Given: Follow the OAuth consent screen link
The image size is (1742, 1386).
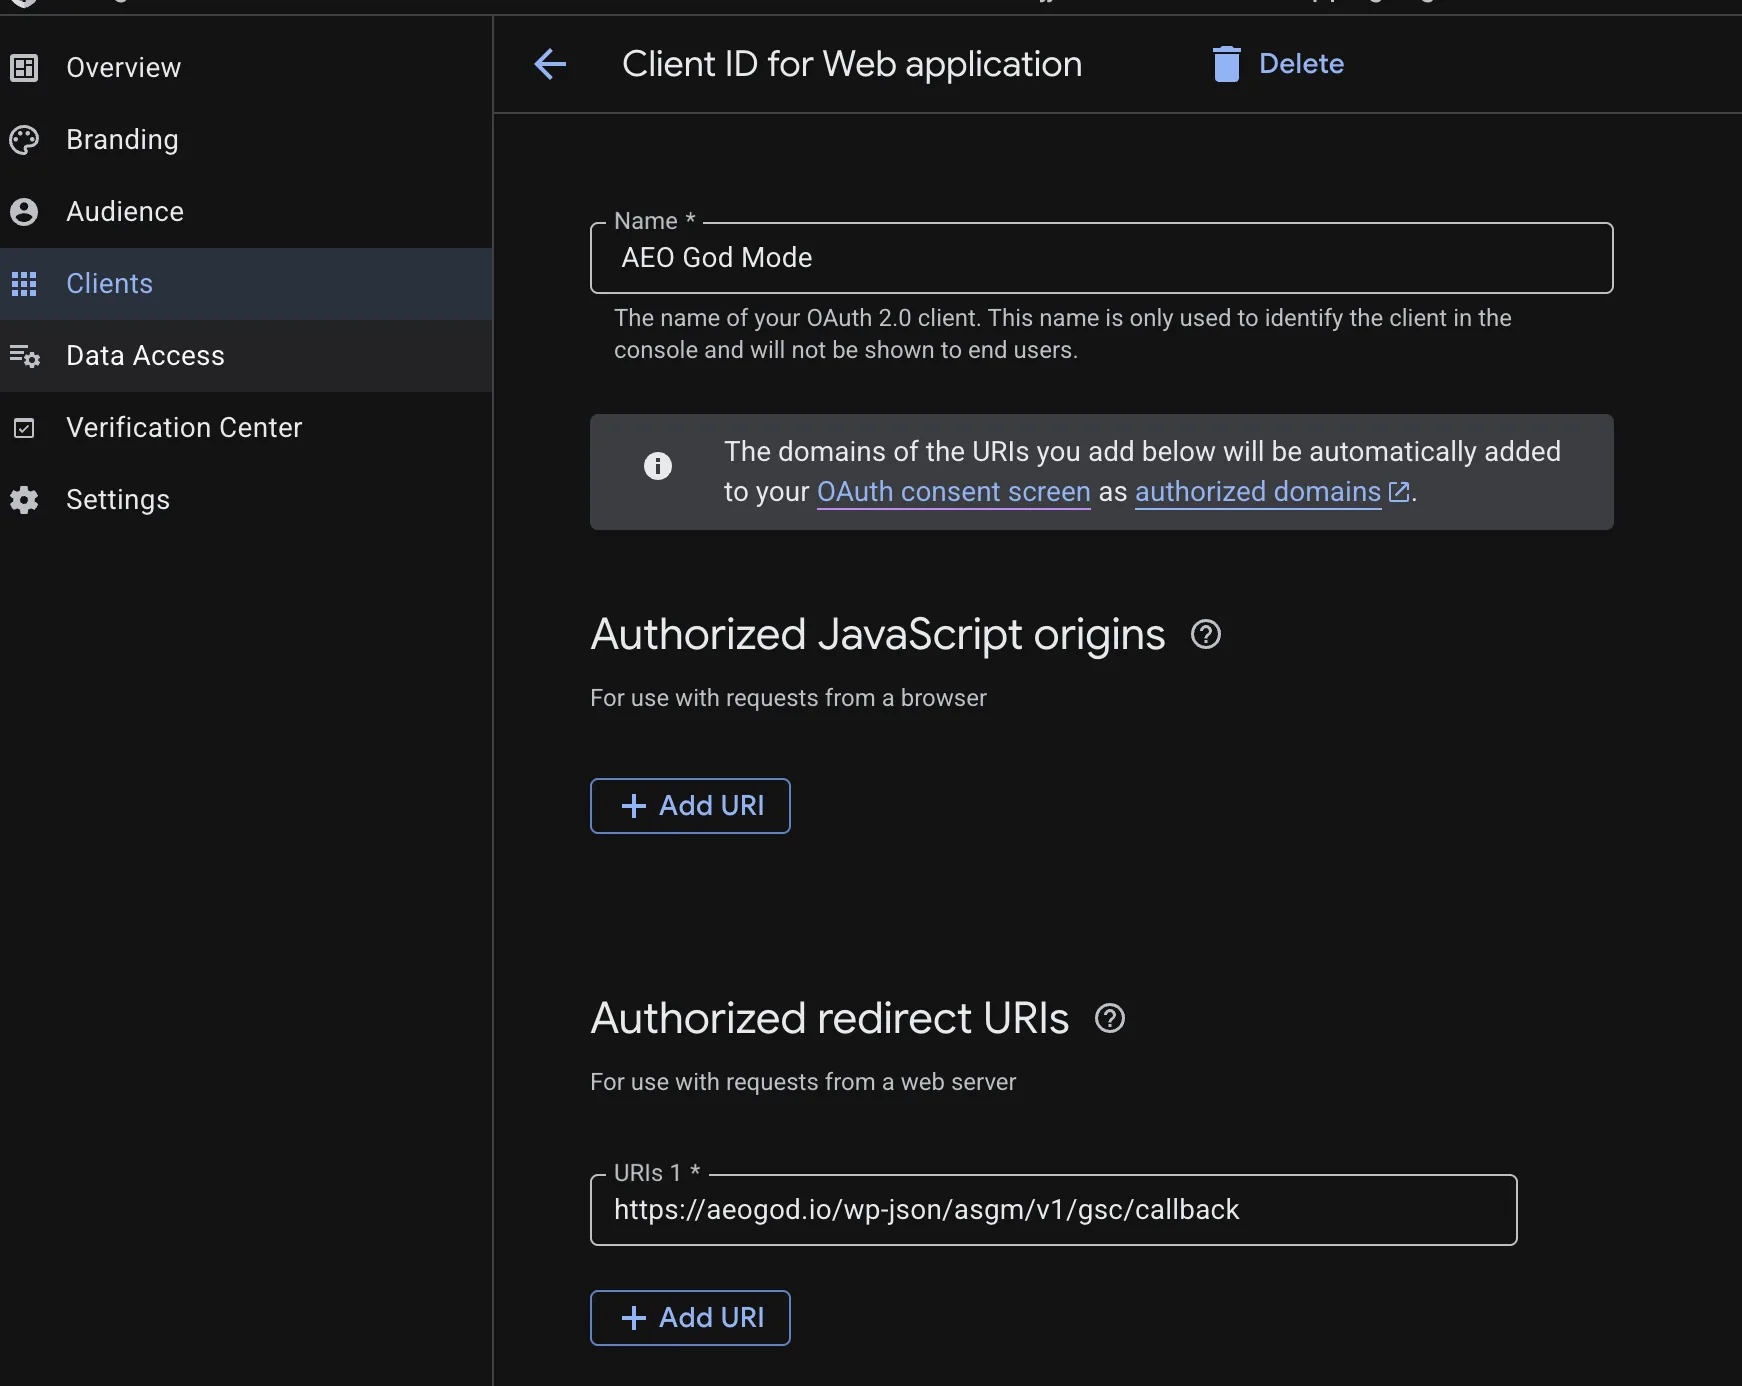Looking at the screenshot, I should 953,492.
